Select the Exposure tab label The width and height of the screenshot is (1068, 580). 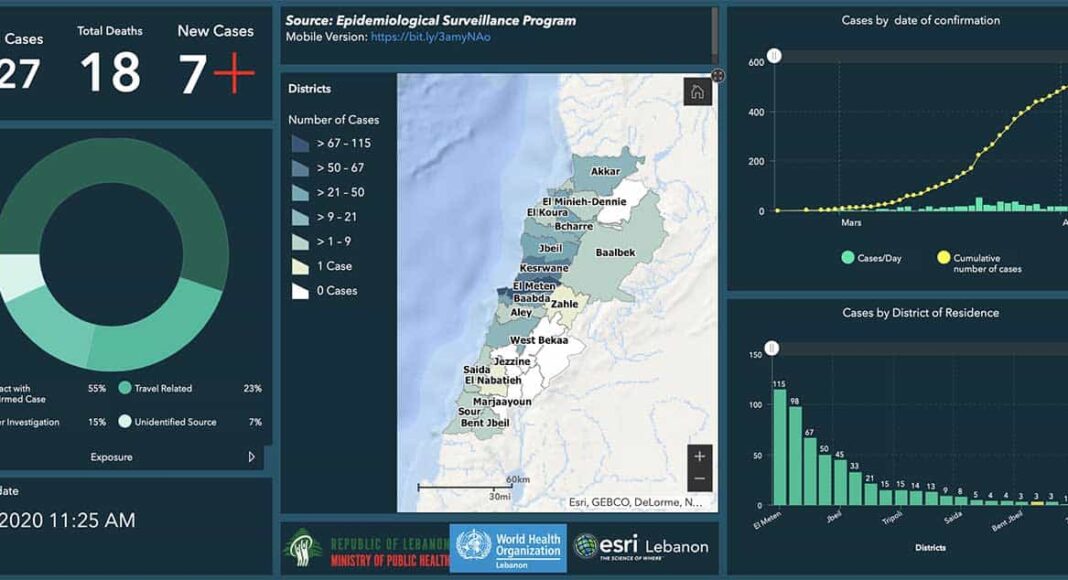pos(111,457)
